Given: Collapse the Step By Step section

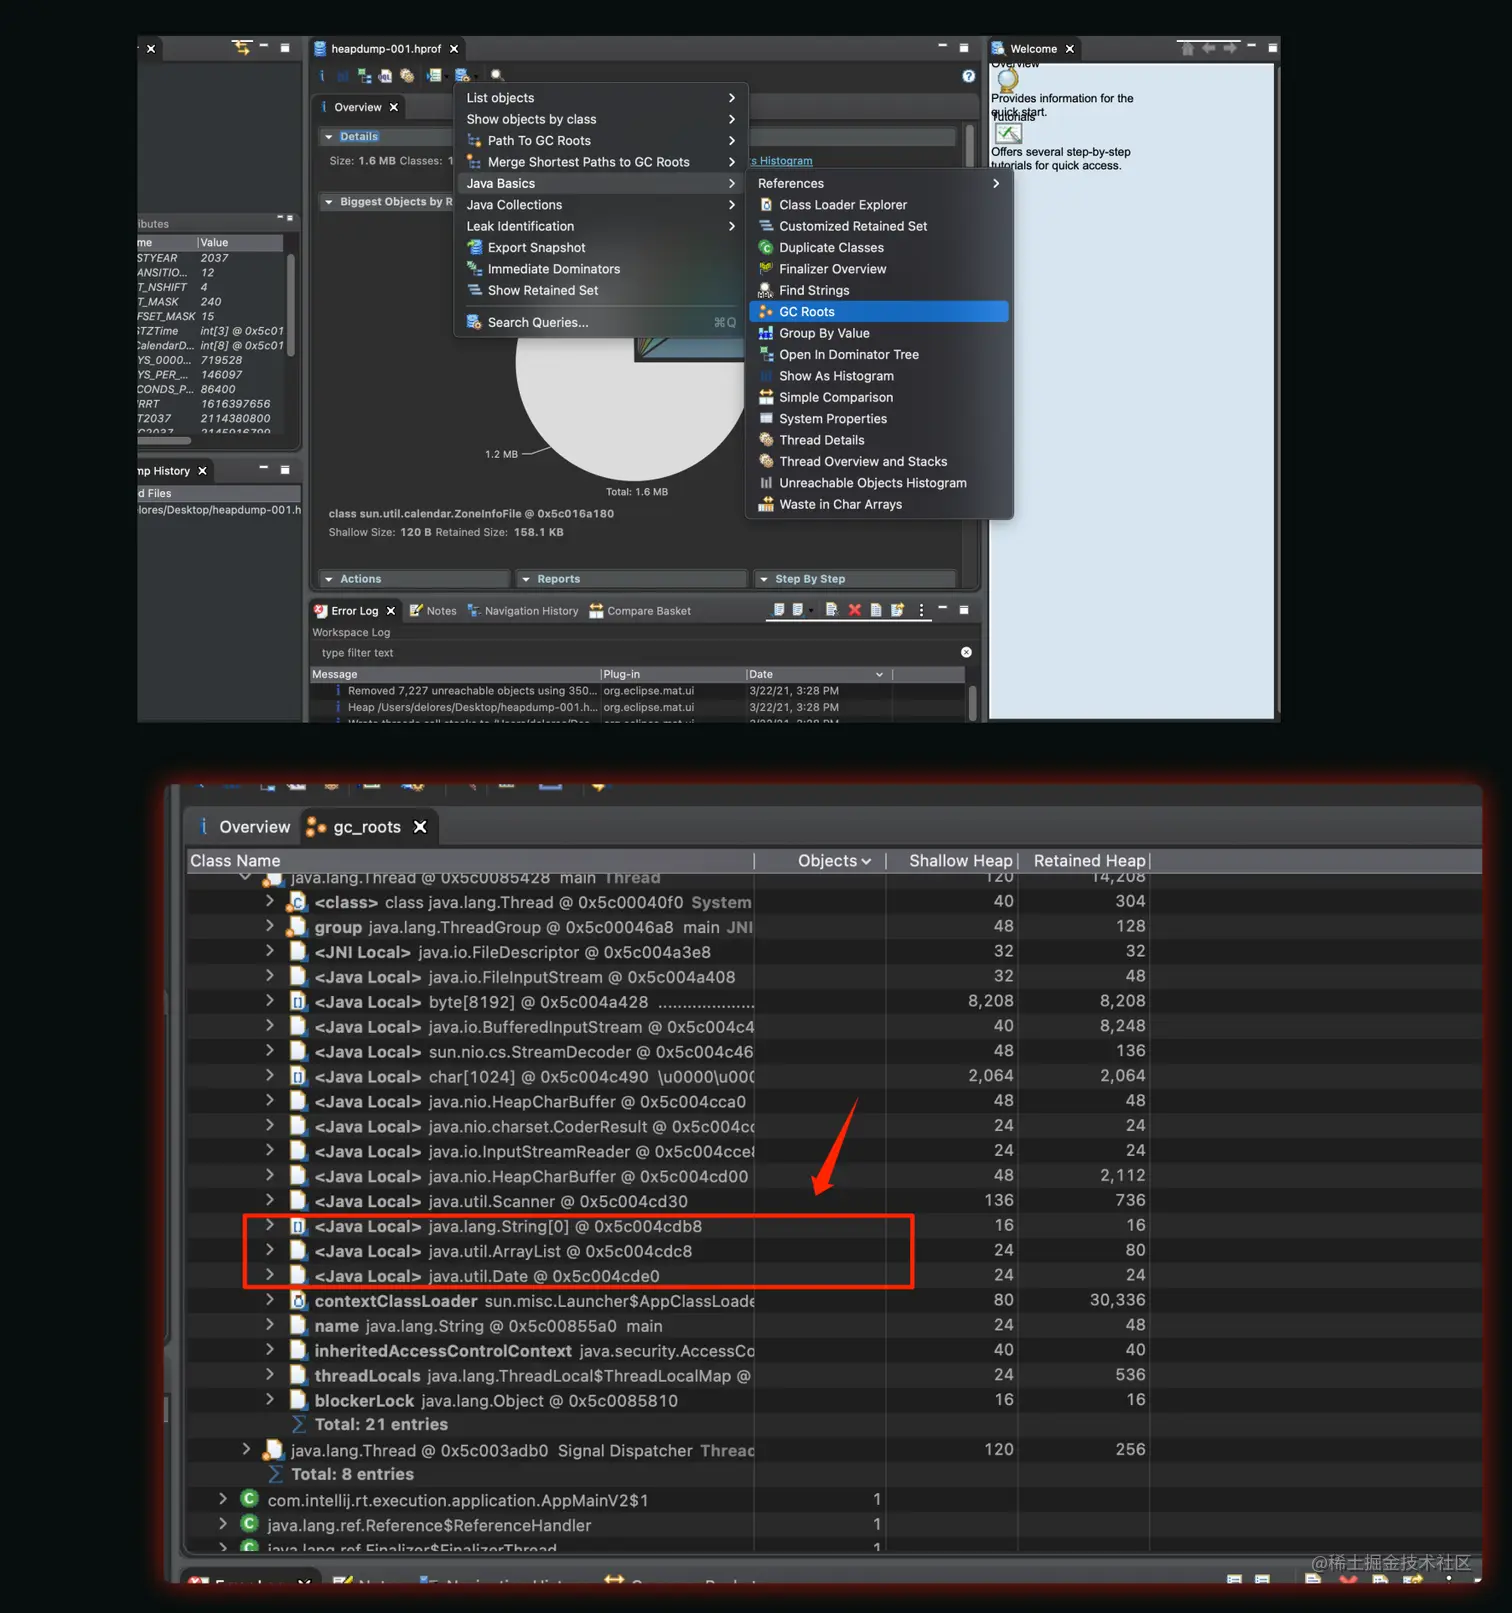Looking at the screenshot, I should (764, 579).
